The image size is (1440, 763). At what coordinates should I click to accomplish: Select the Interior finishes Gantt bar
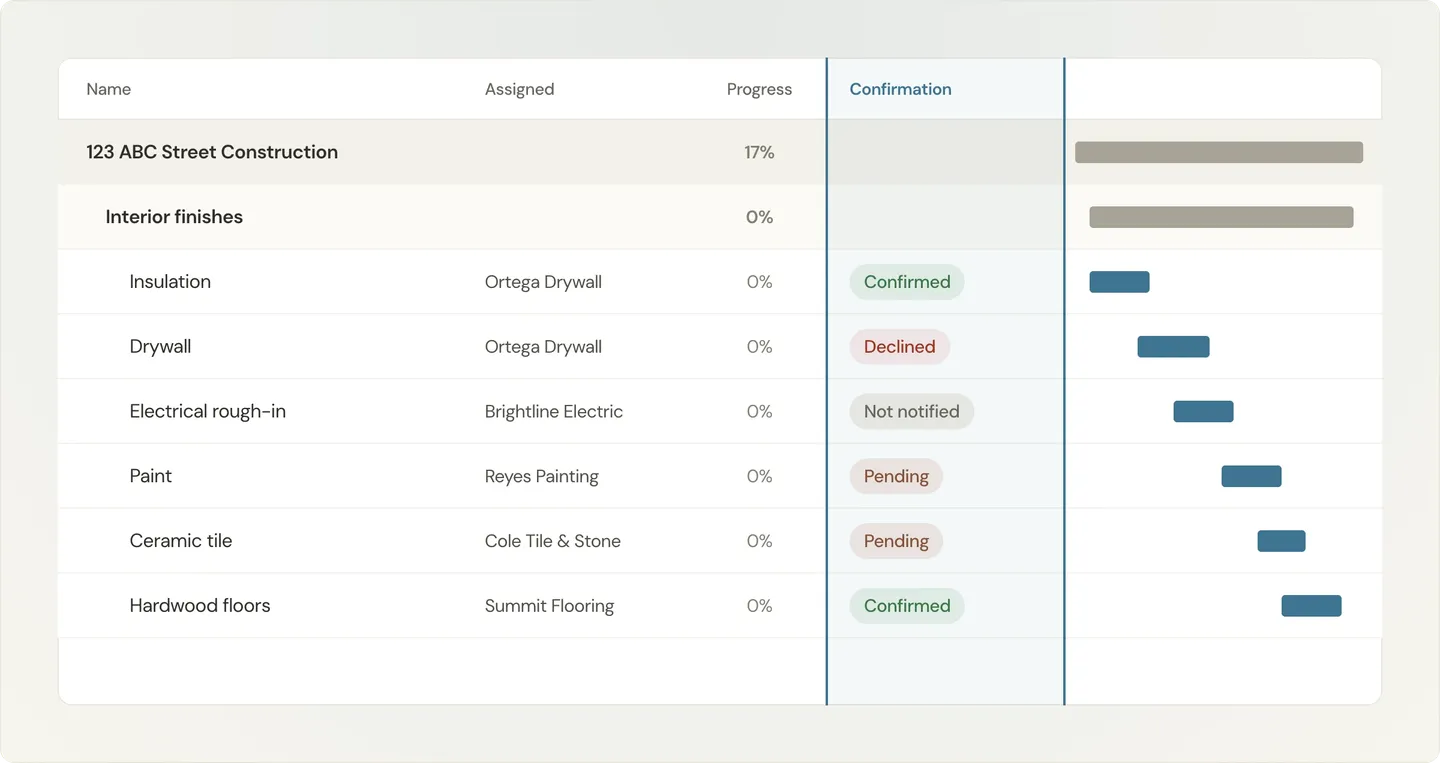click(1221, 217)
